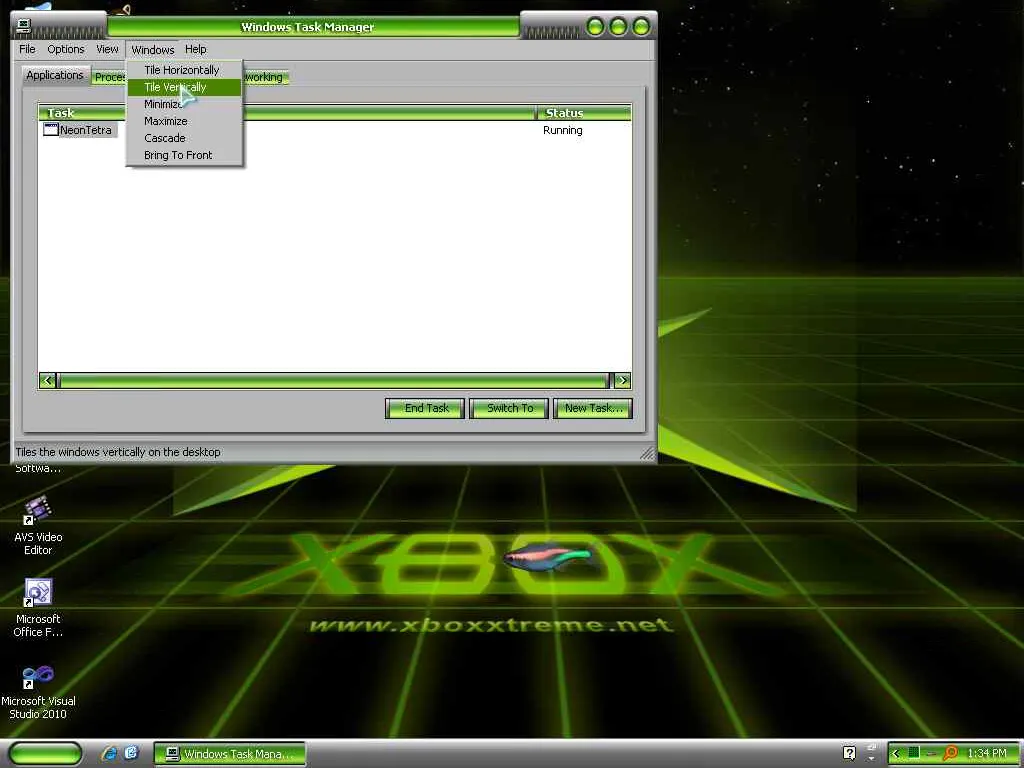Screen dimensions: 1024x768
Task: Click the right arrow of horizontal scrollbar
Action: coord(622,380)
